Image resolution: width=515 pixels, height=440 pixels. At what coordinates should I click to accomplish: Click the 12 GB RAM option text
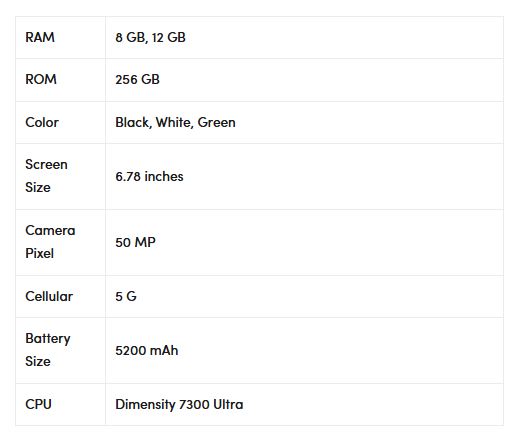click(x=169, y=37)
